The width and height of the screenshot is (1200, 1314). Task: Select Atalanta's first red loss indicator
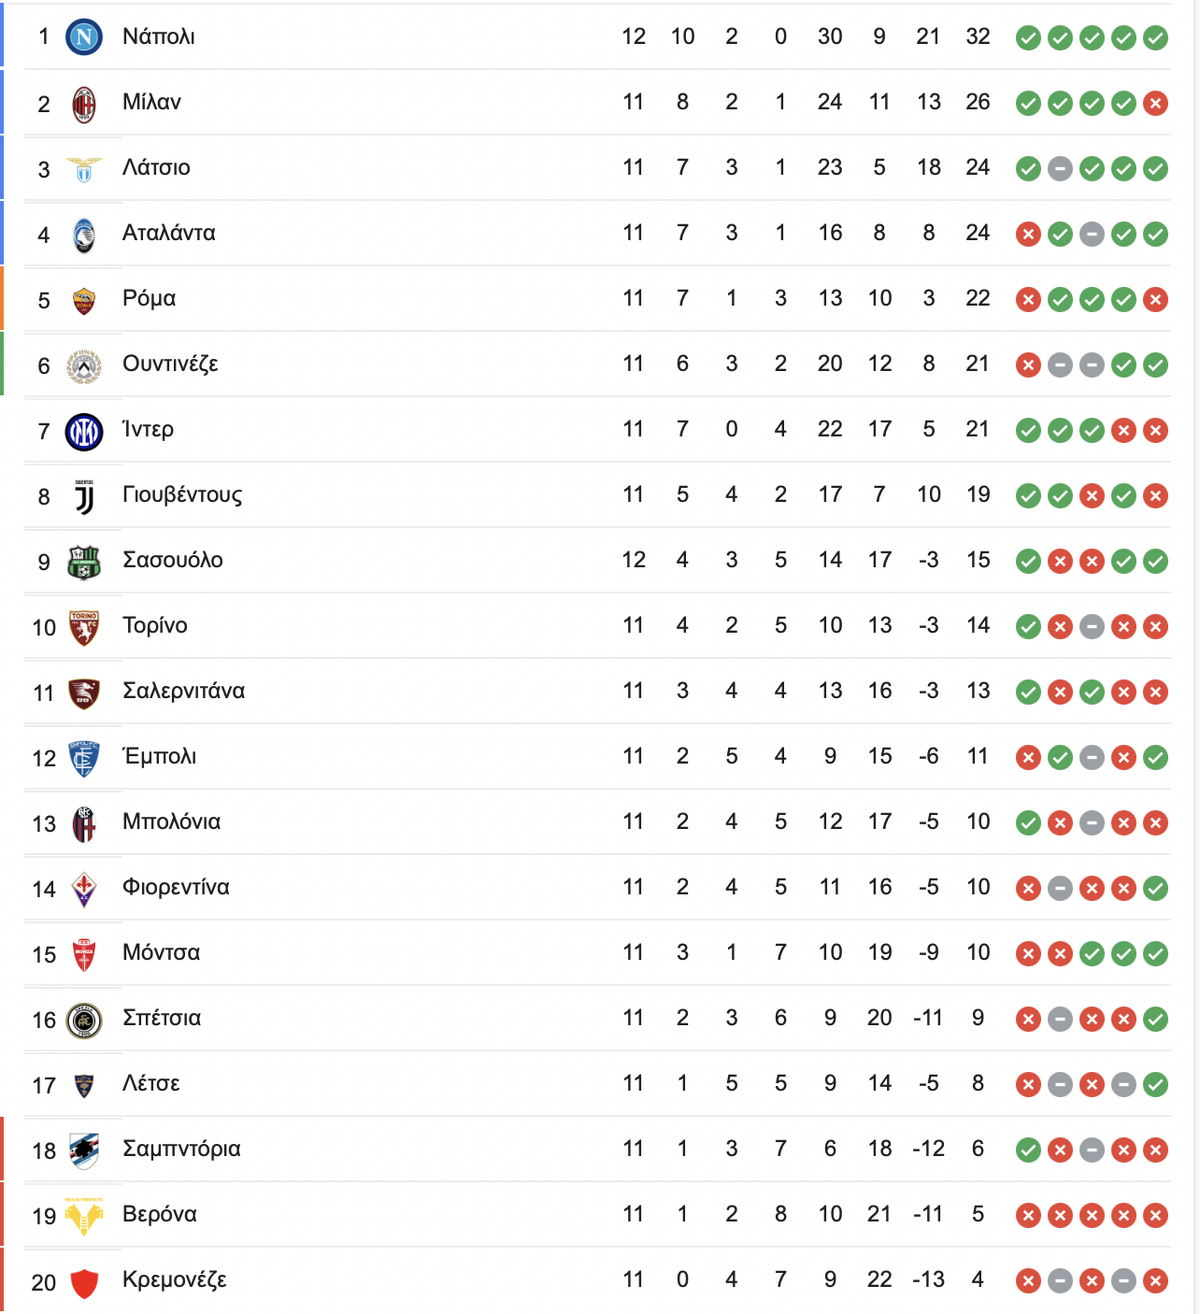1028,234
